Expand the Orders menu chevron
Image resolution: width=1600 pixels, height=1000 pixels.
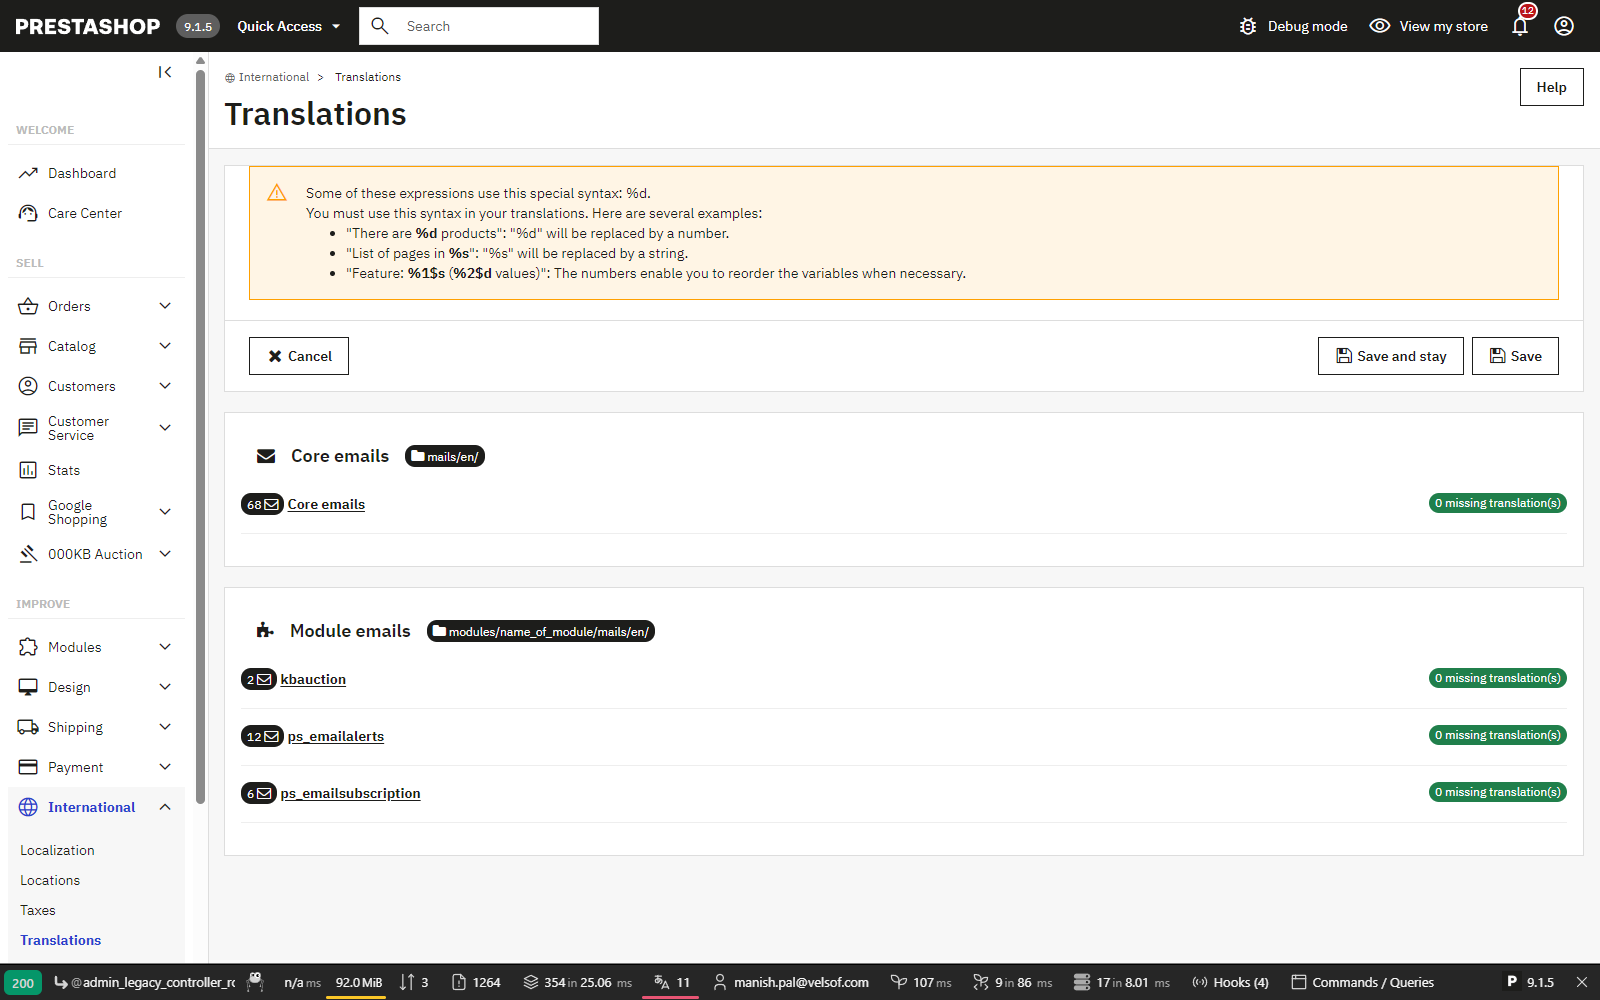pos(165,306)
